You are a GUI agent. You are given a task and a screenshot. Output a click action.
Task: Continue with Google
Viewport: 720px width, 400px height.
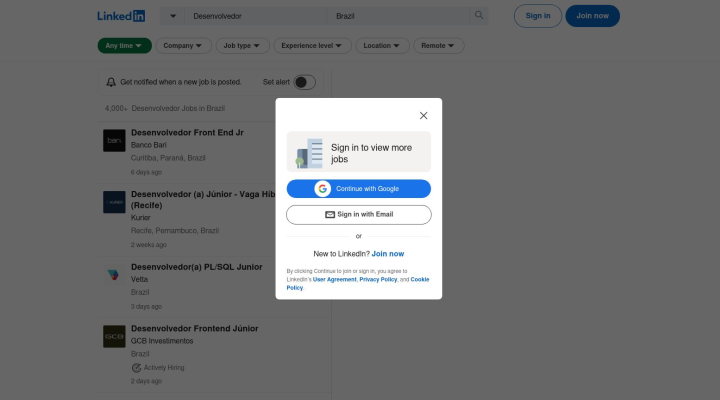click(359, 189)
